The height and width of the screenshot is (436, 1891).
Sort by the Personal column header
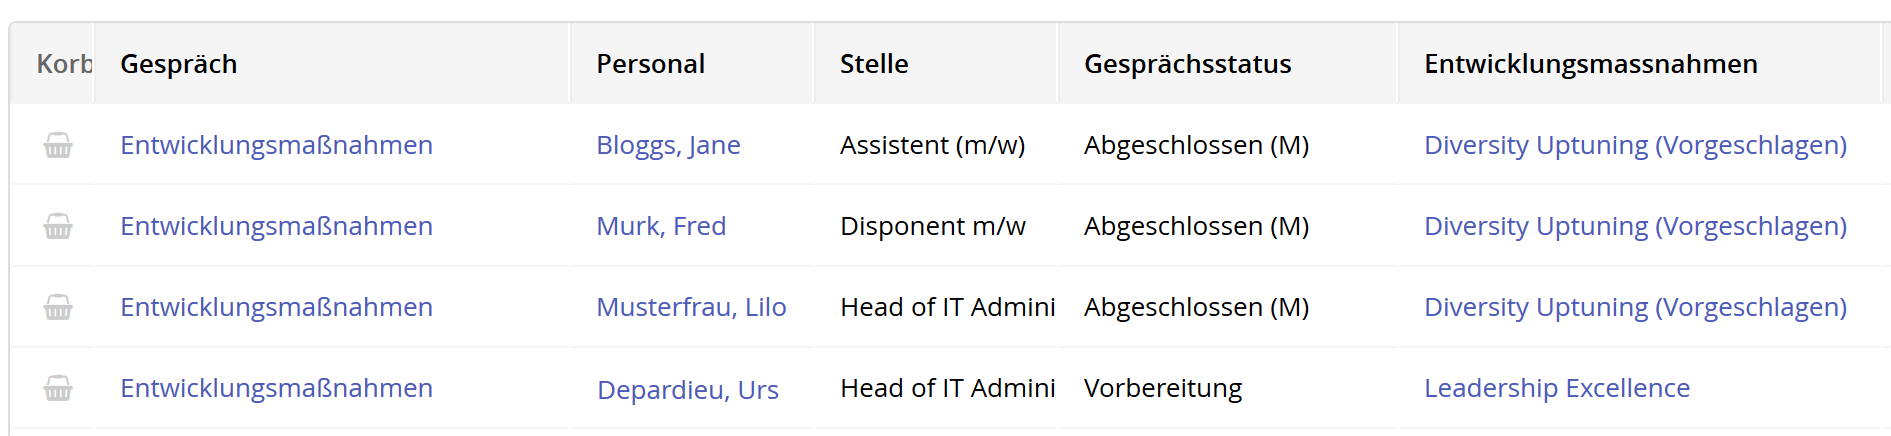point(651,64)
